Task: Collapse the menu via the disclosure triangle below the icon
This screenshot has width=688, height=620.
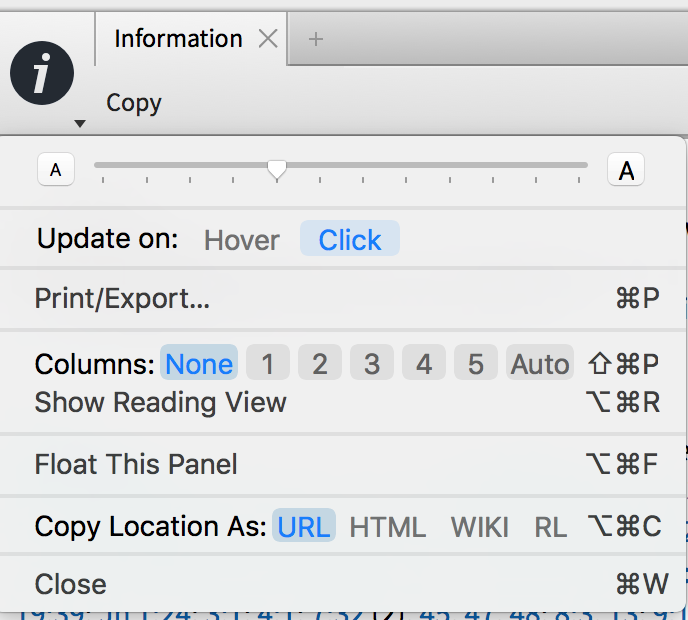Action: [79, 124]
